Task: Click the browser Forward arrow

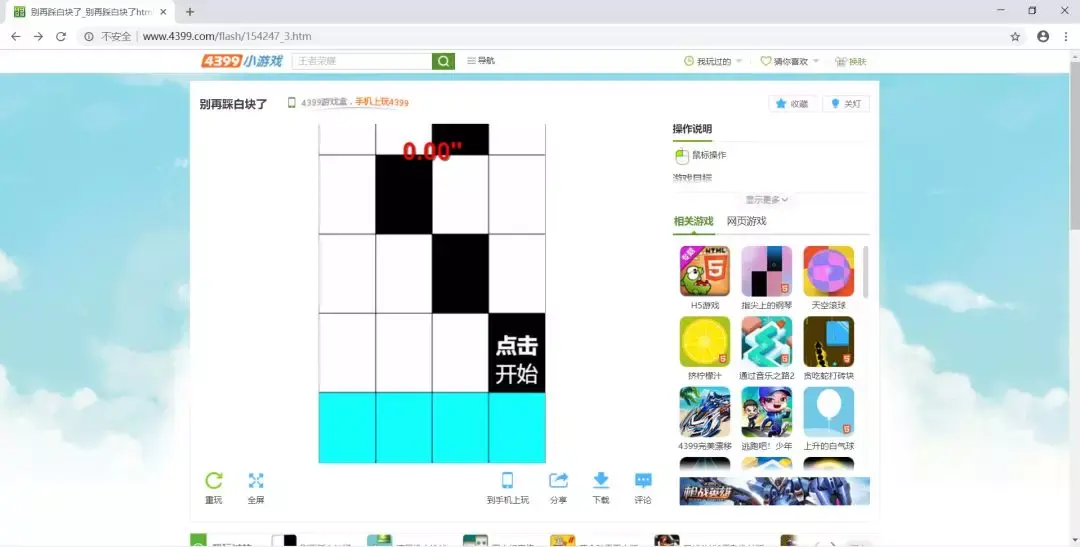Action: [x=38, y=37]
